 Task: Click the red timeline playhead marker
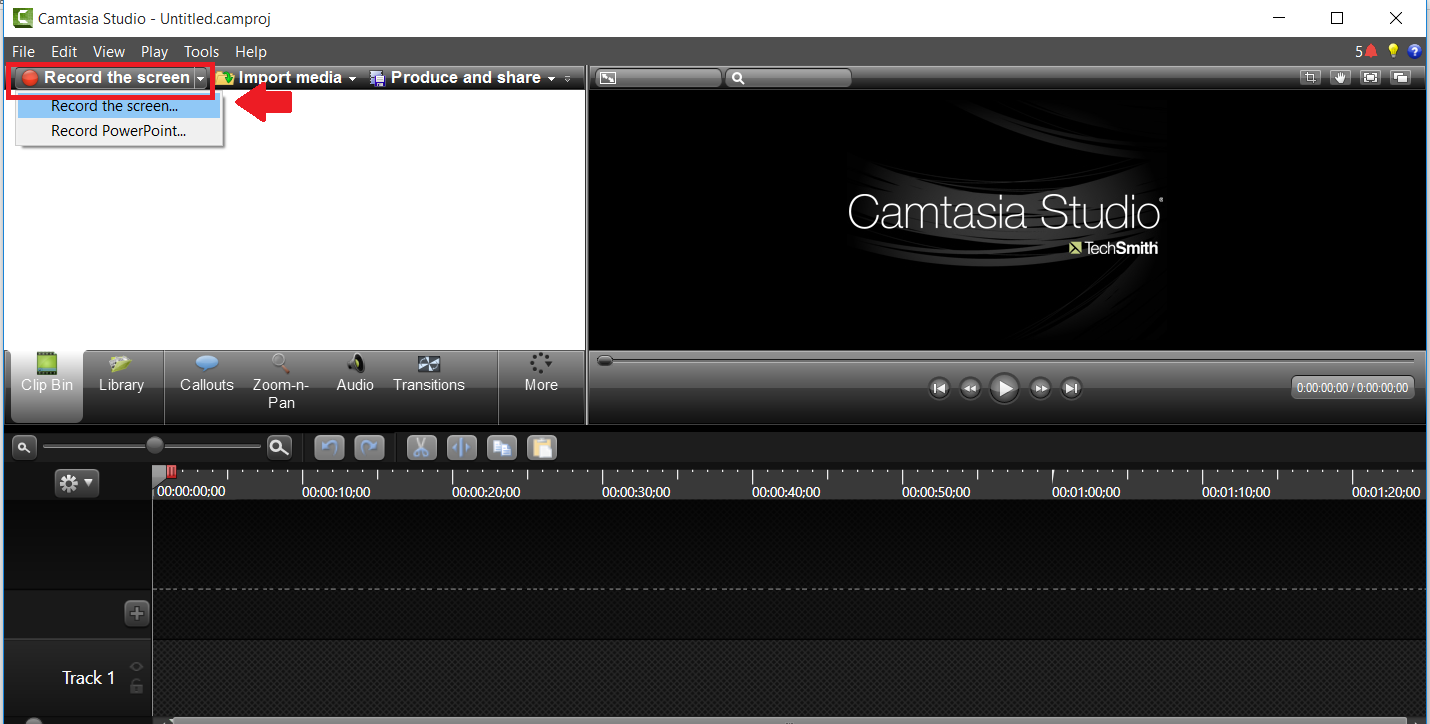coord(172,471)
